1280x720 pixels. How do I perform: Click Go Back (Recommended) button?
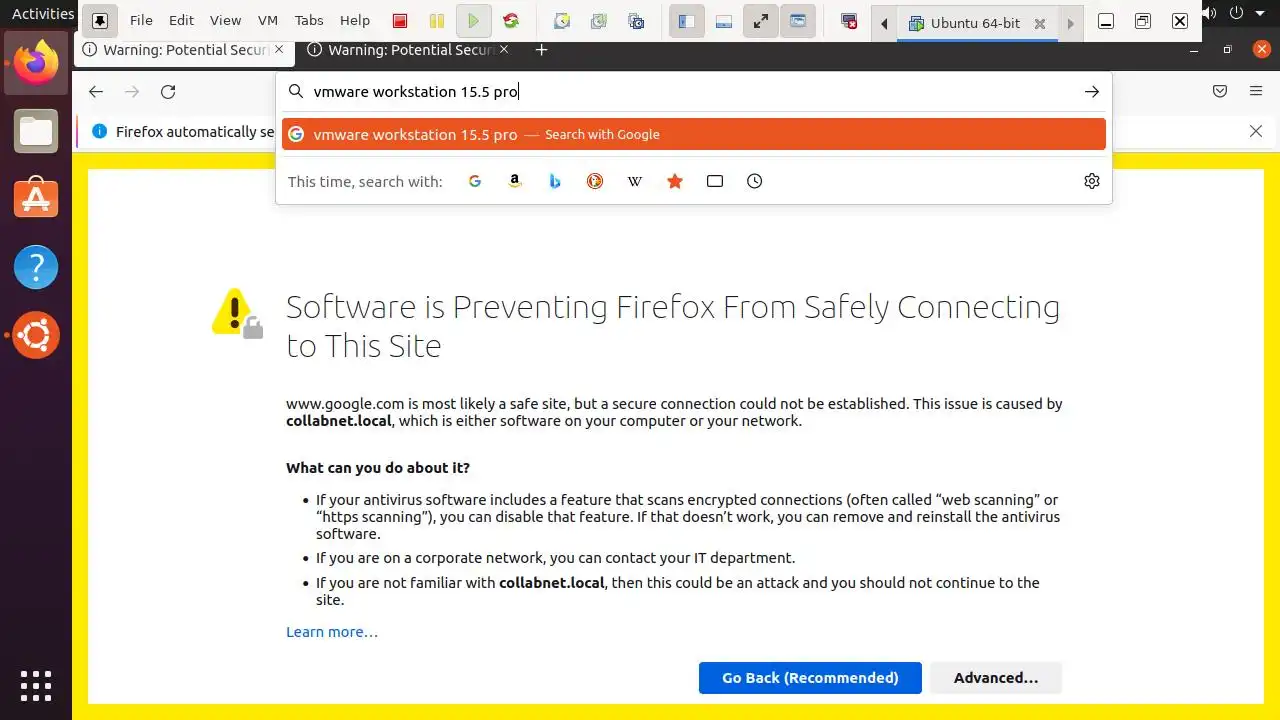click(x=810, y=678)
